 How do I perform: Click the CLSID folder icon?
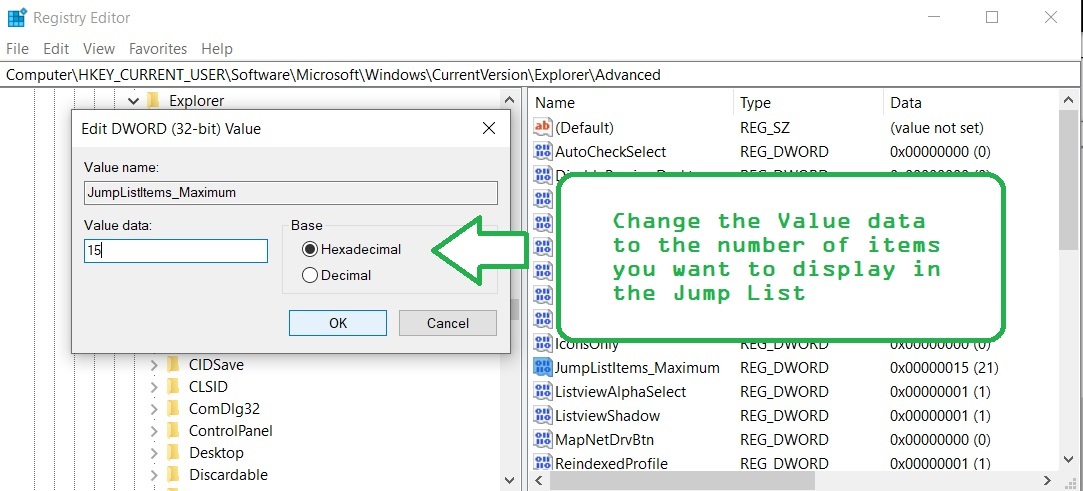tap(173, 386)
